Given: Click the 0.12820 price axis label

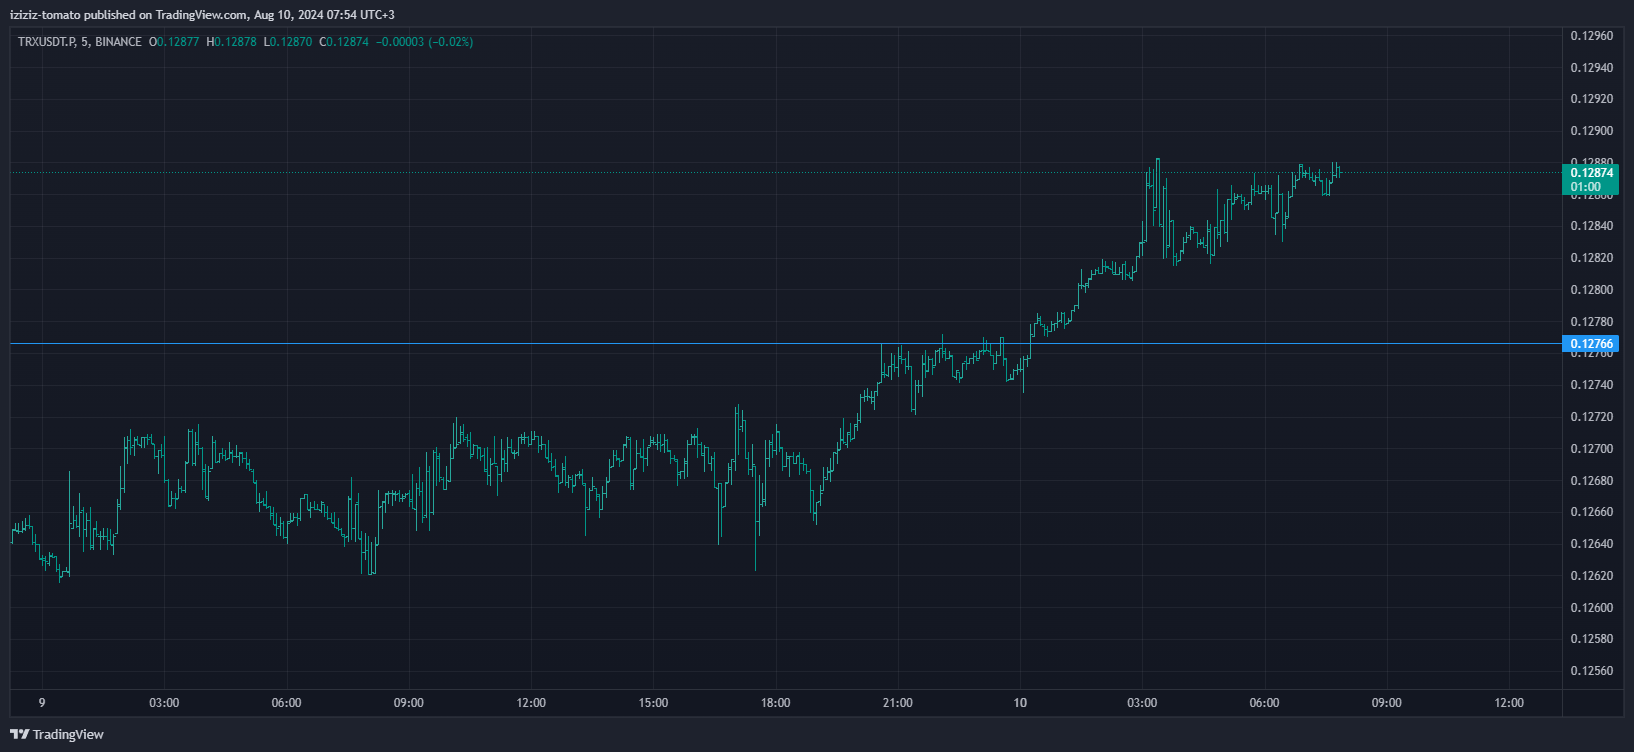Looking at the screenshot, I should click(1591, 258).
